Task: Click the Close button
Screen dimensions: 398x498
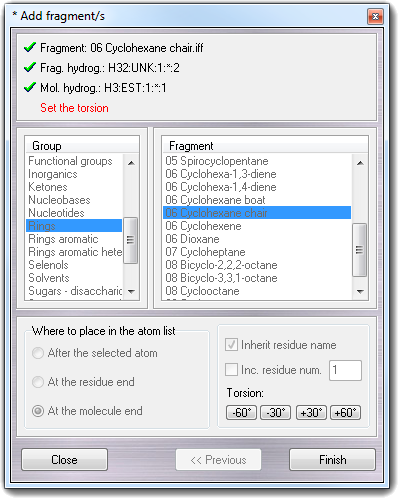Action: (x=64, y=460)
